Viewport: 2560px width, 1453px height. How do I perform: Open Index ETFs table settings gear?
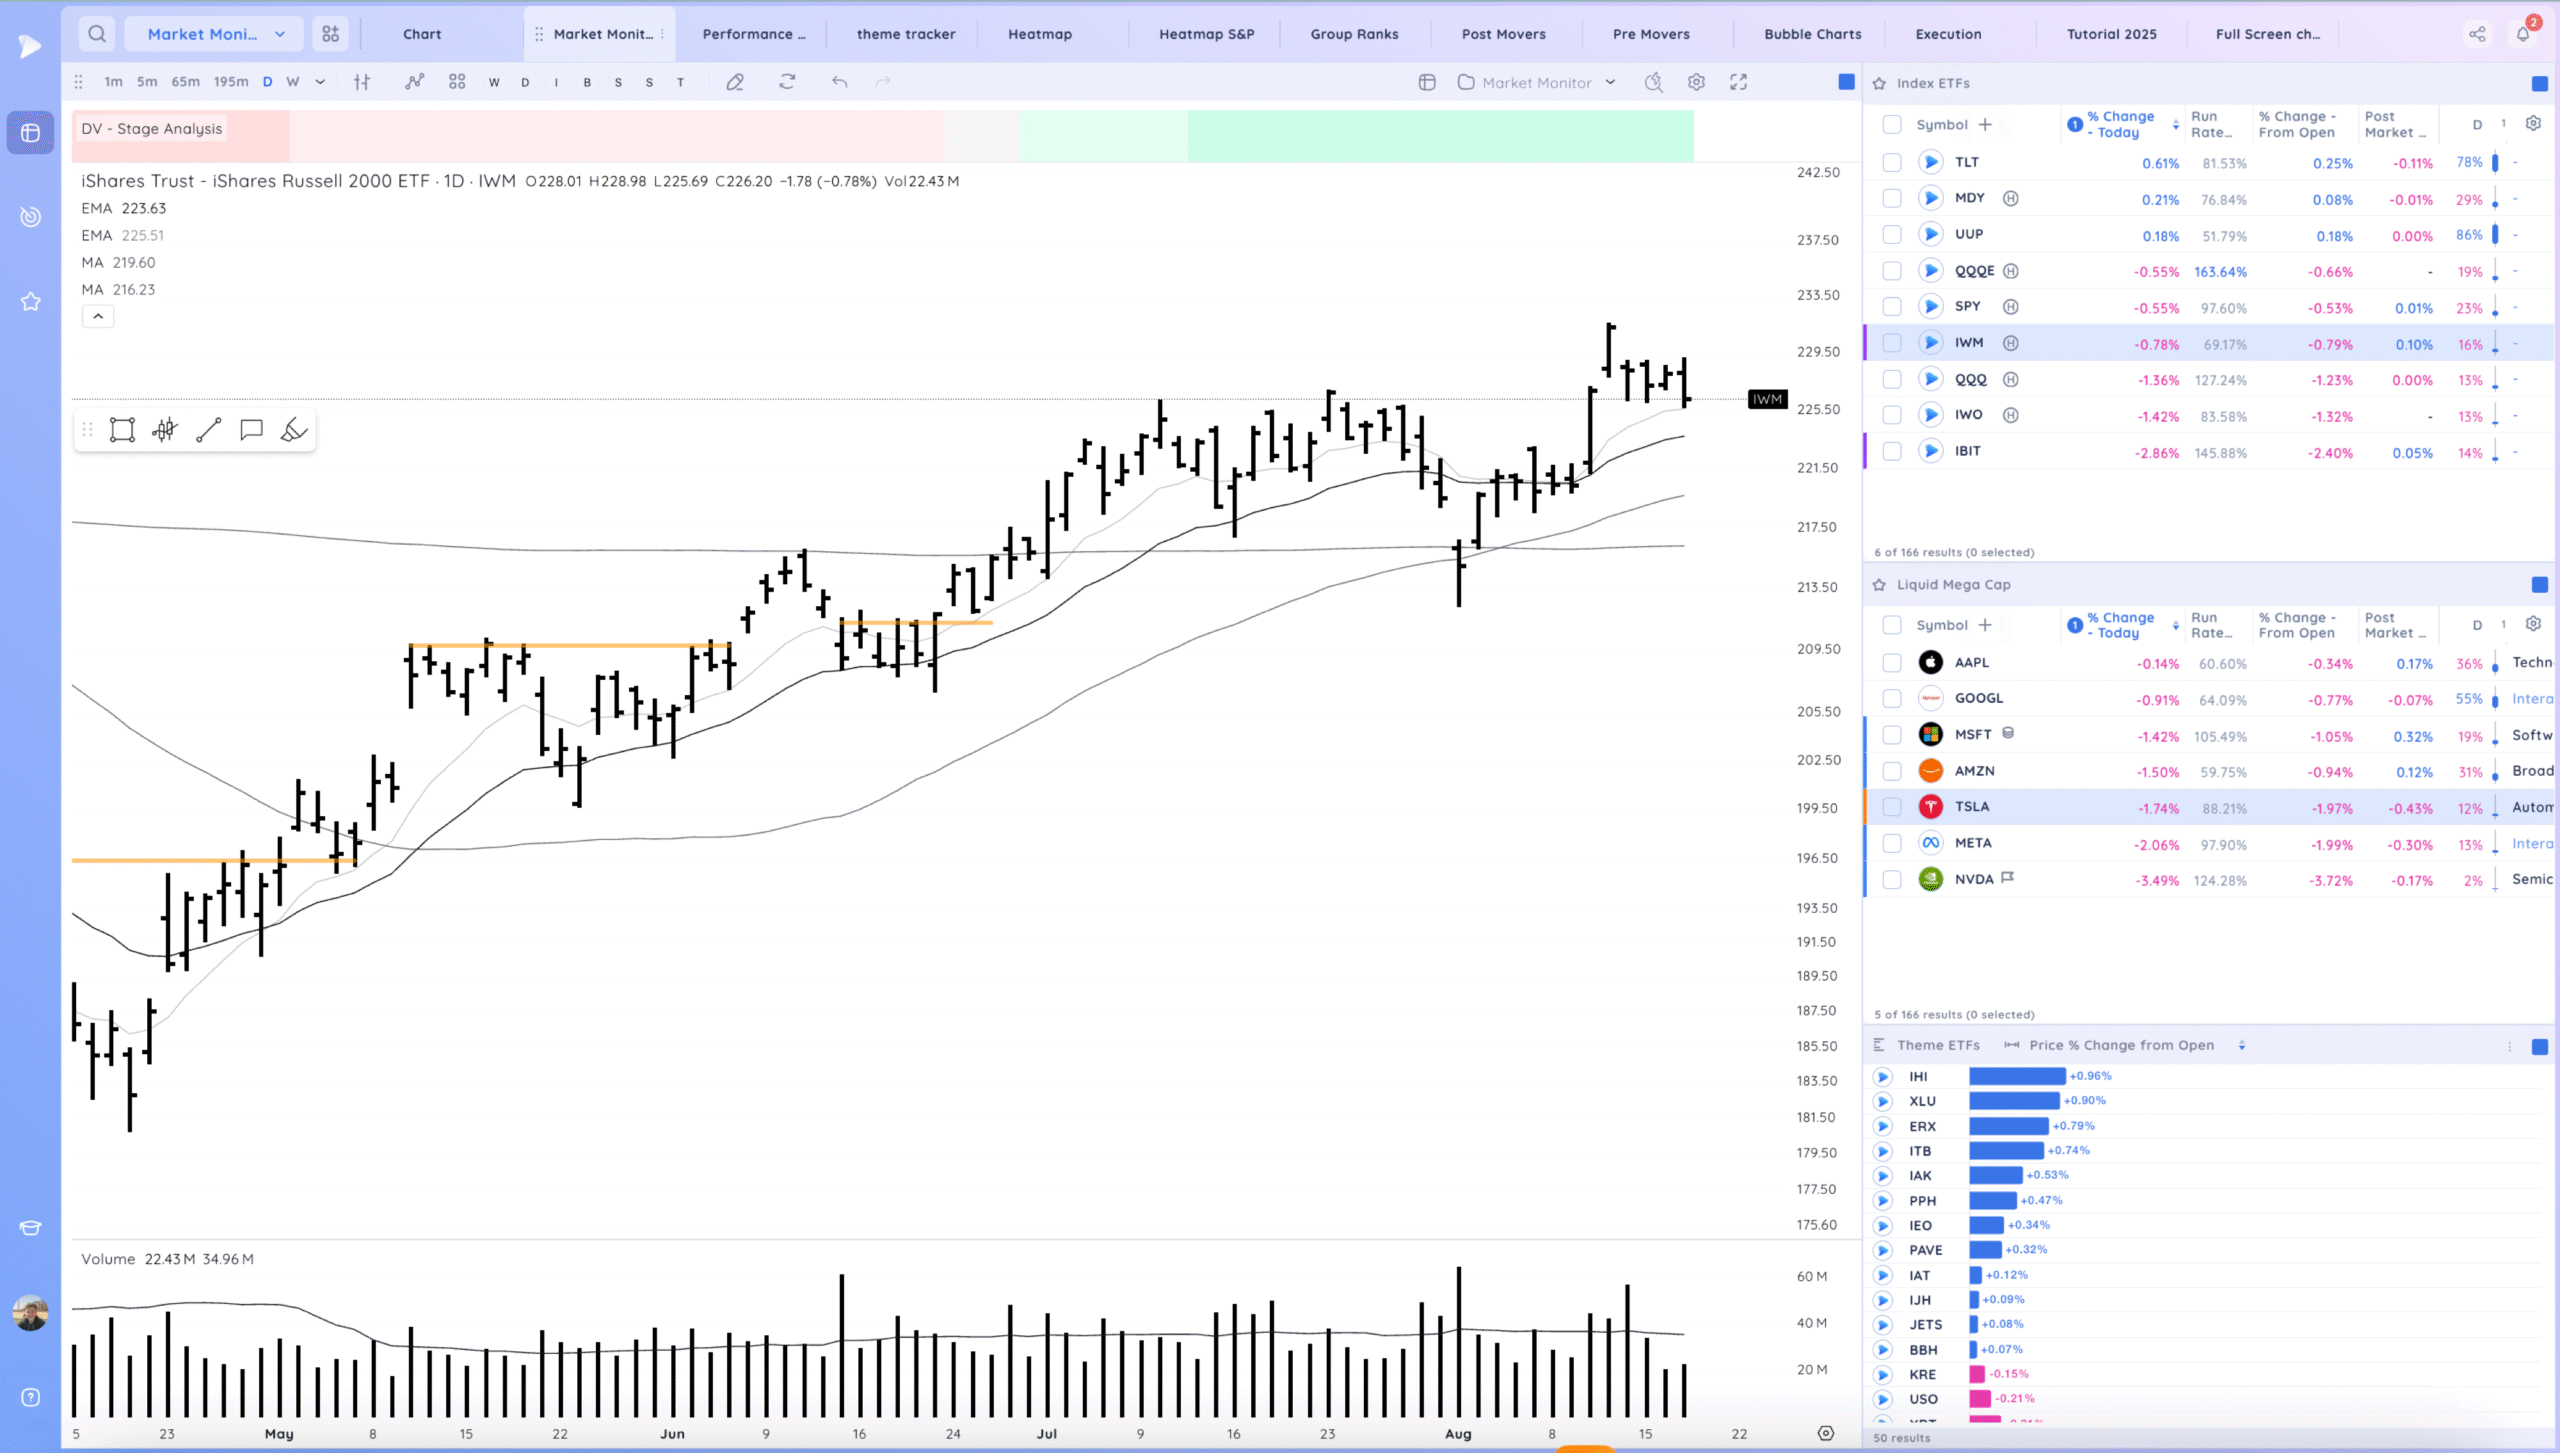[2533, 124]
